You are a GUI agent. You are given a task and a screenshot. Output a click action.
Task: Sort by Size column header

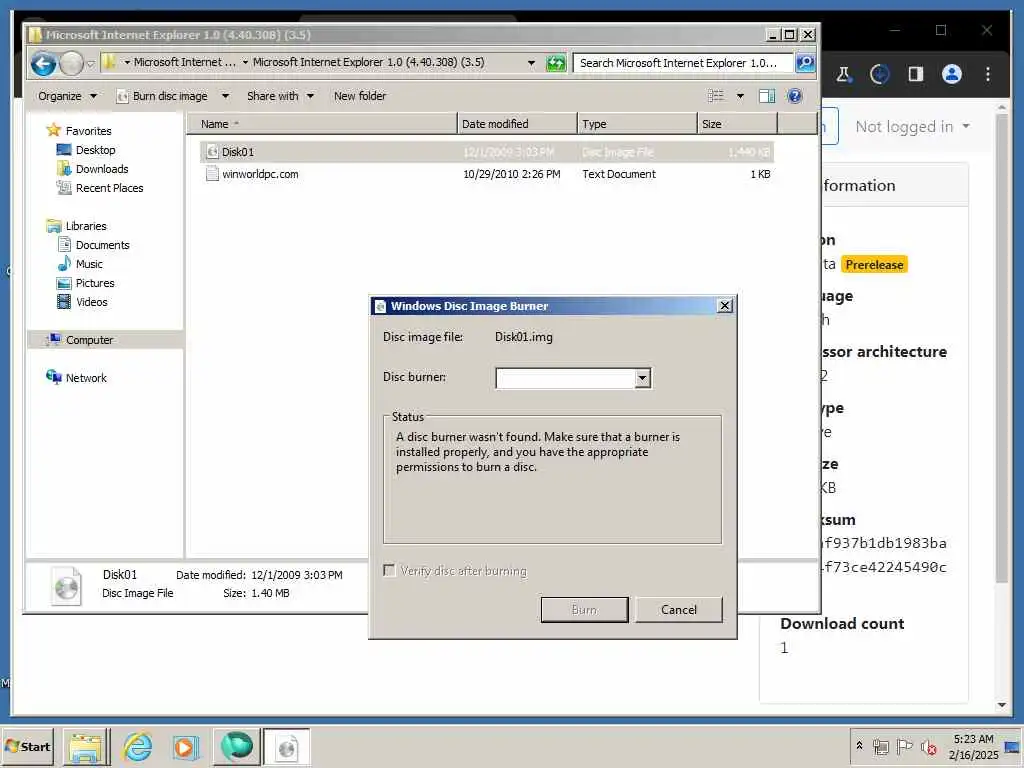click(x=737, y=124)
